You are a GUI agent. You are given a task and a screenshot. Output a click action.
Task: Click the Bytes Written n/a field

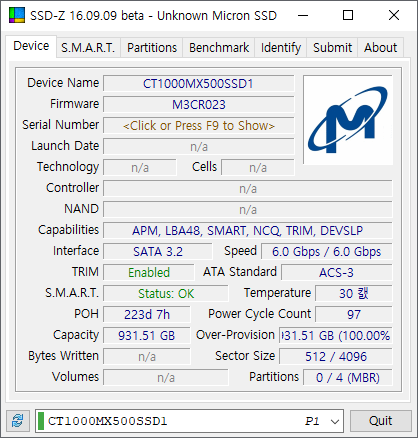(147, 357)
